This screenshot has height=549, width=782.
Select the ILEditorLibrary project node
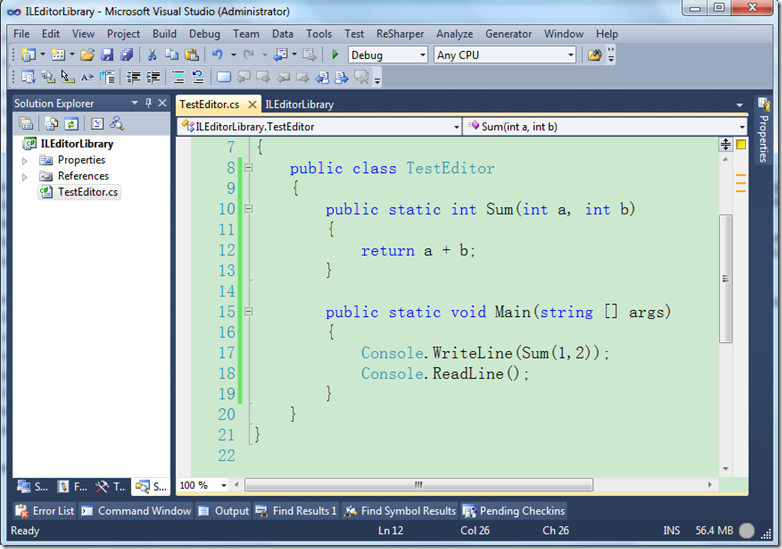68,144
